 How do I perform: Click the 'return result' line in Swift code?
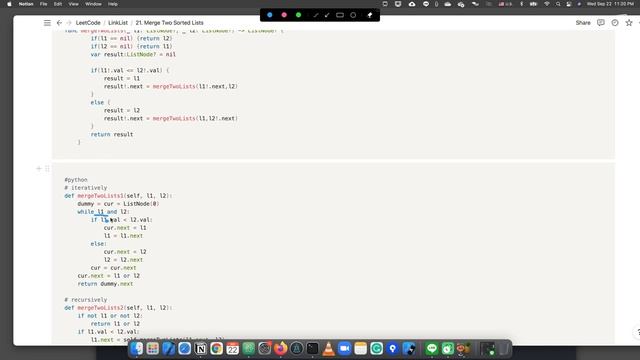pyautogui.click(x=112, y=134)
